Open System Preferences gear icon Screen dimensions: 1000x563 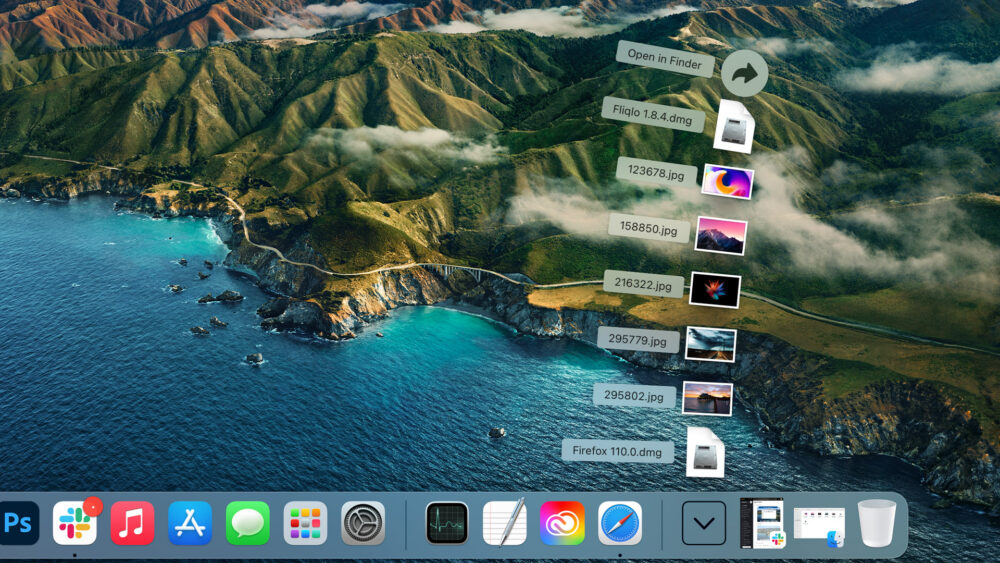tap(363, 523)
